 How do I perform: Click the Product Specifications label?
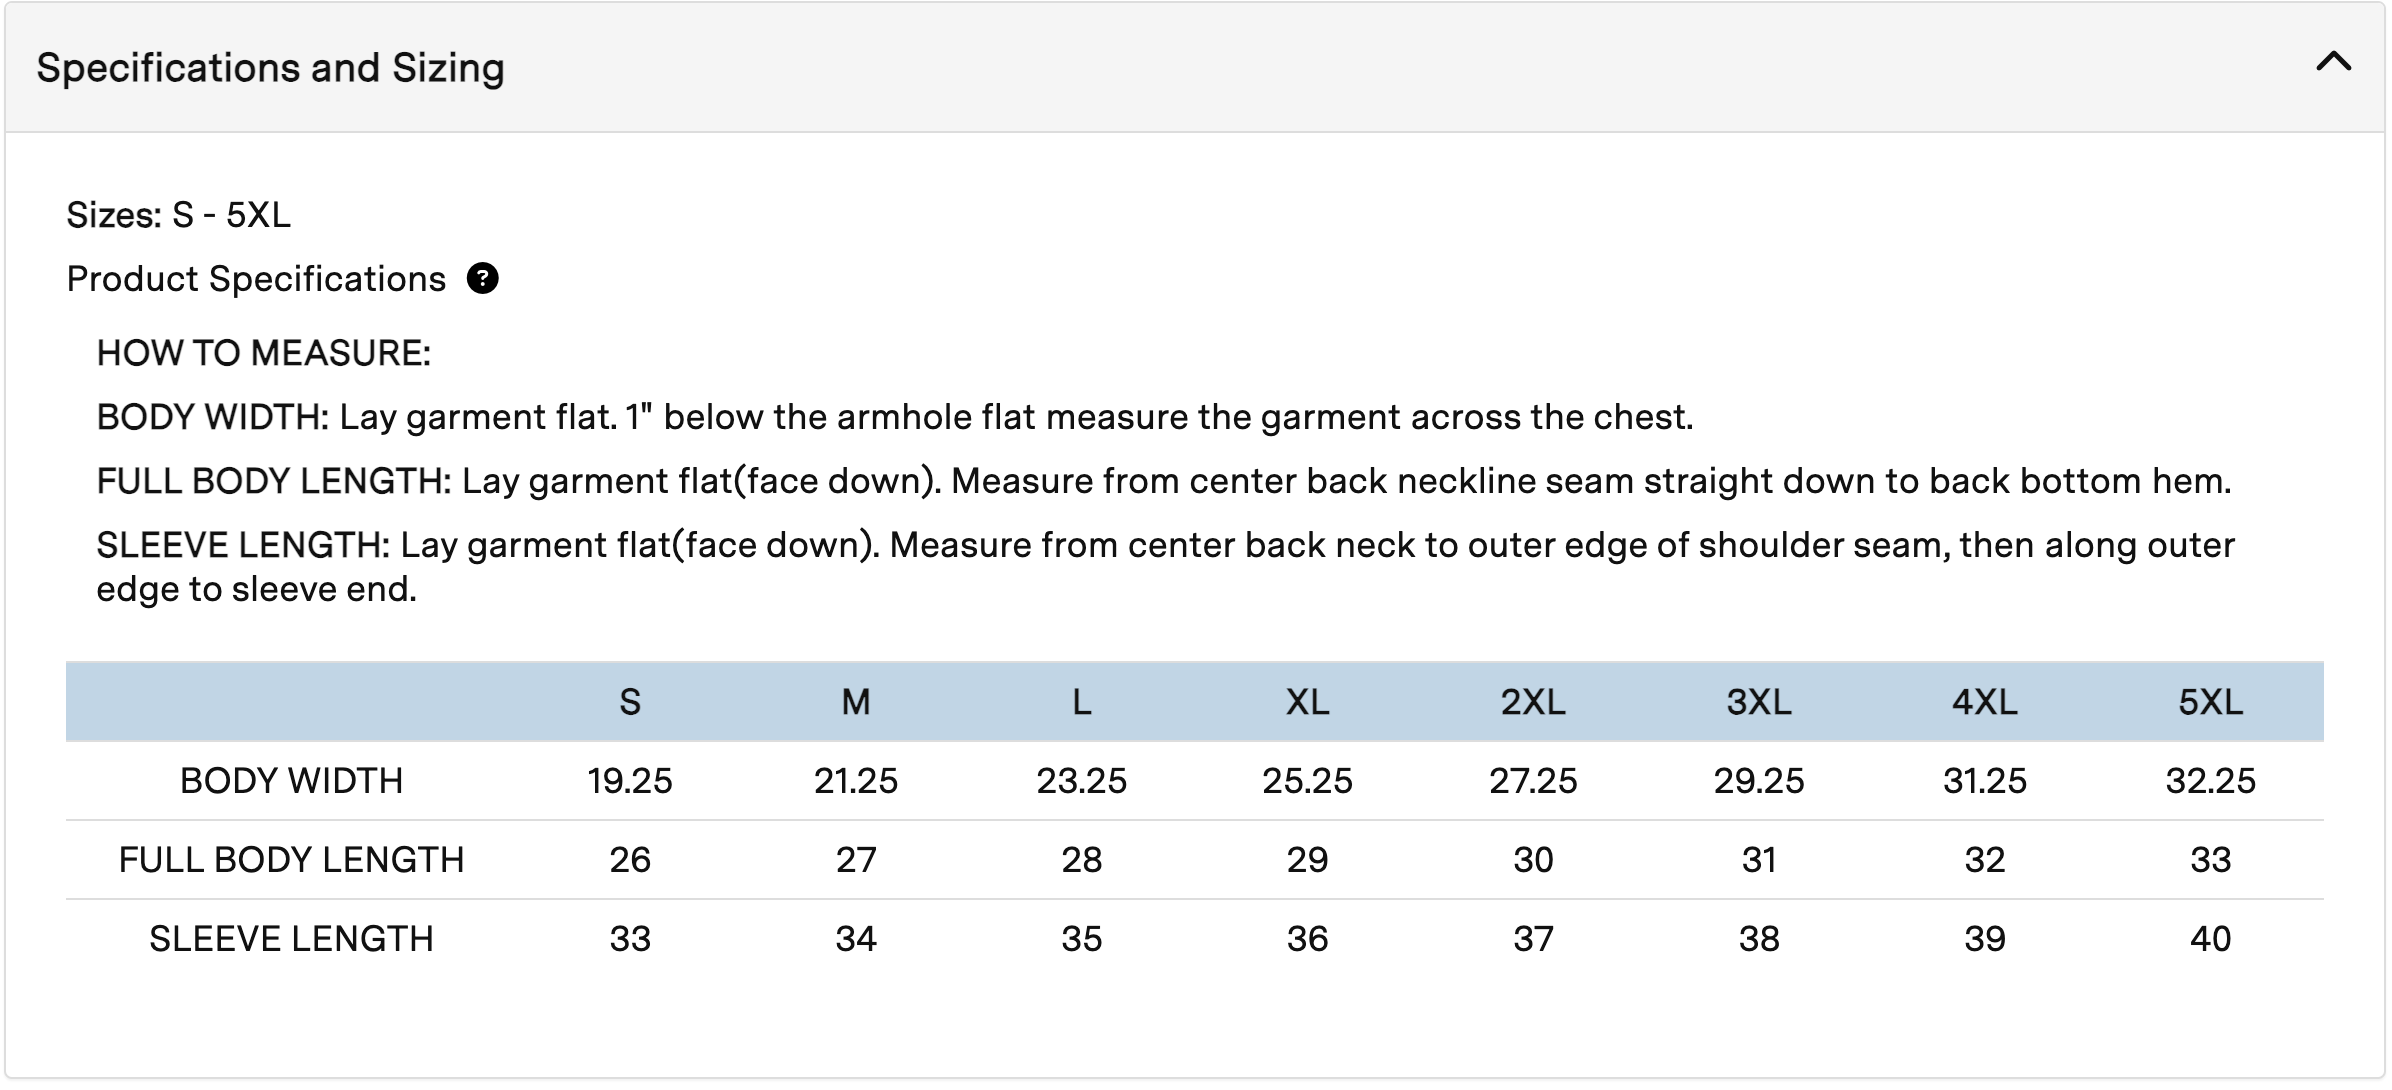click(256, 279)
